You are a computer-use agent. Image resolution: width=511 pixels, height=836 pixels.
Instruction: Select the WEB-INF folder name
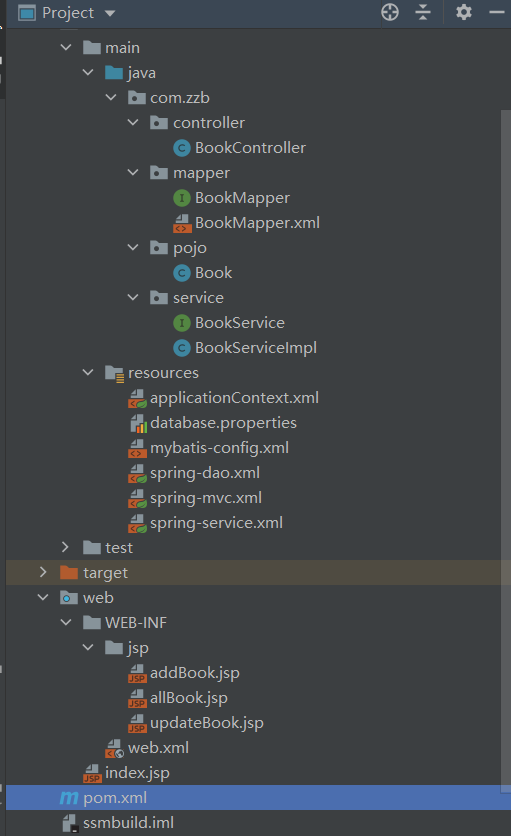(x=136, y=623)
